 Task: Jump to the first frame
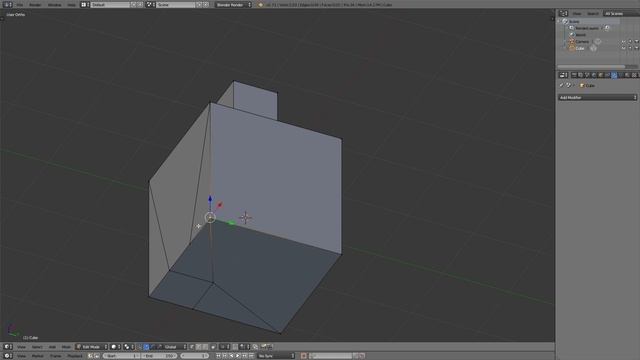click(x=218, y=356)
